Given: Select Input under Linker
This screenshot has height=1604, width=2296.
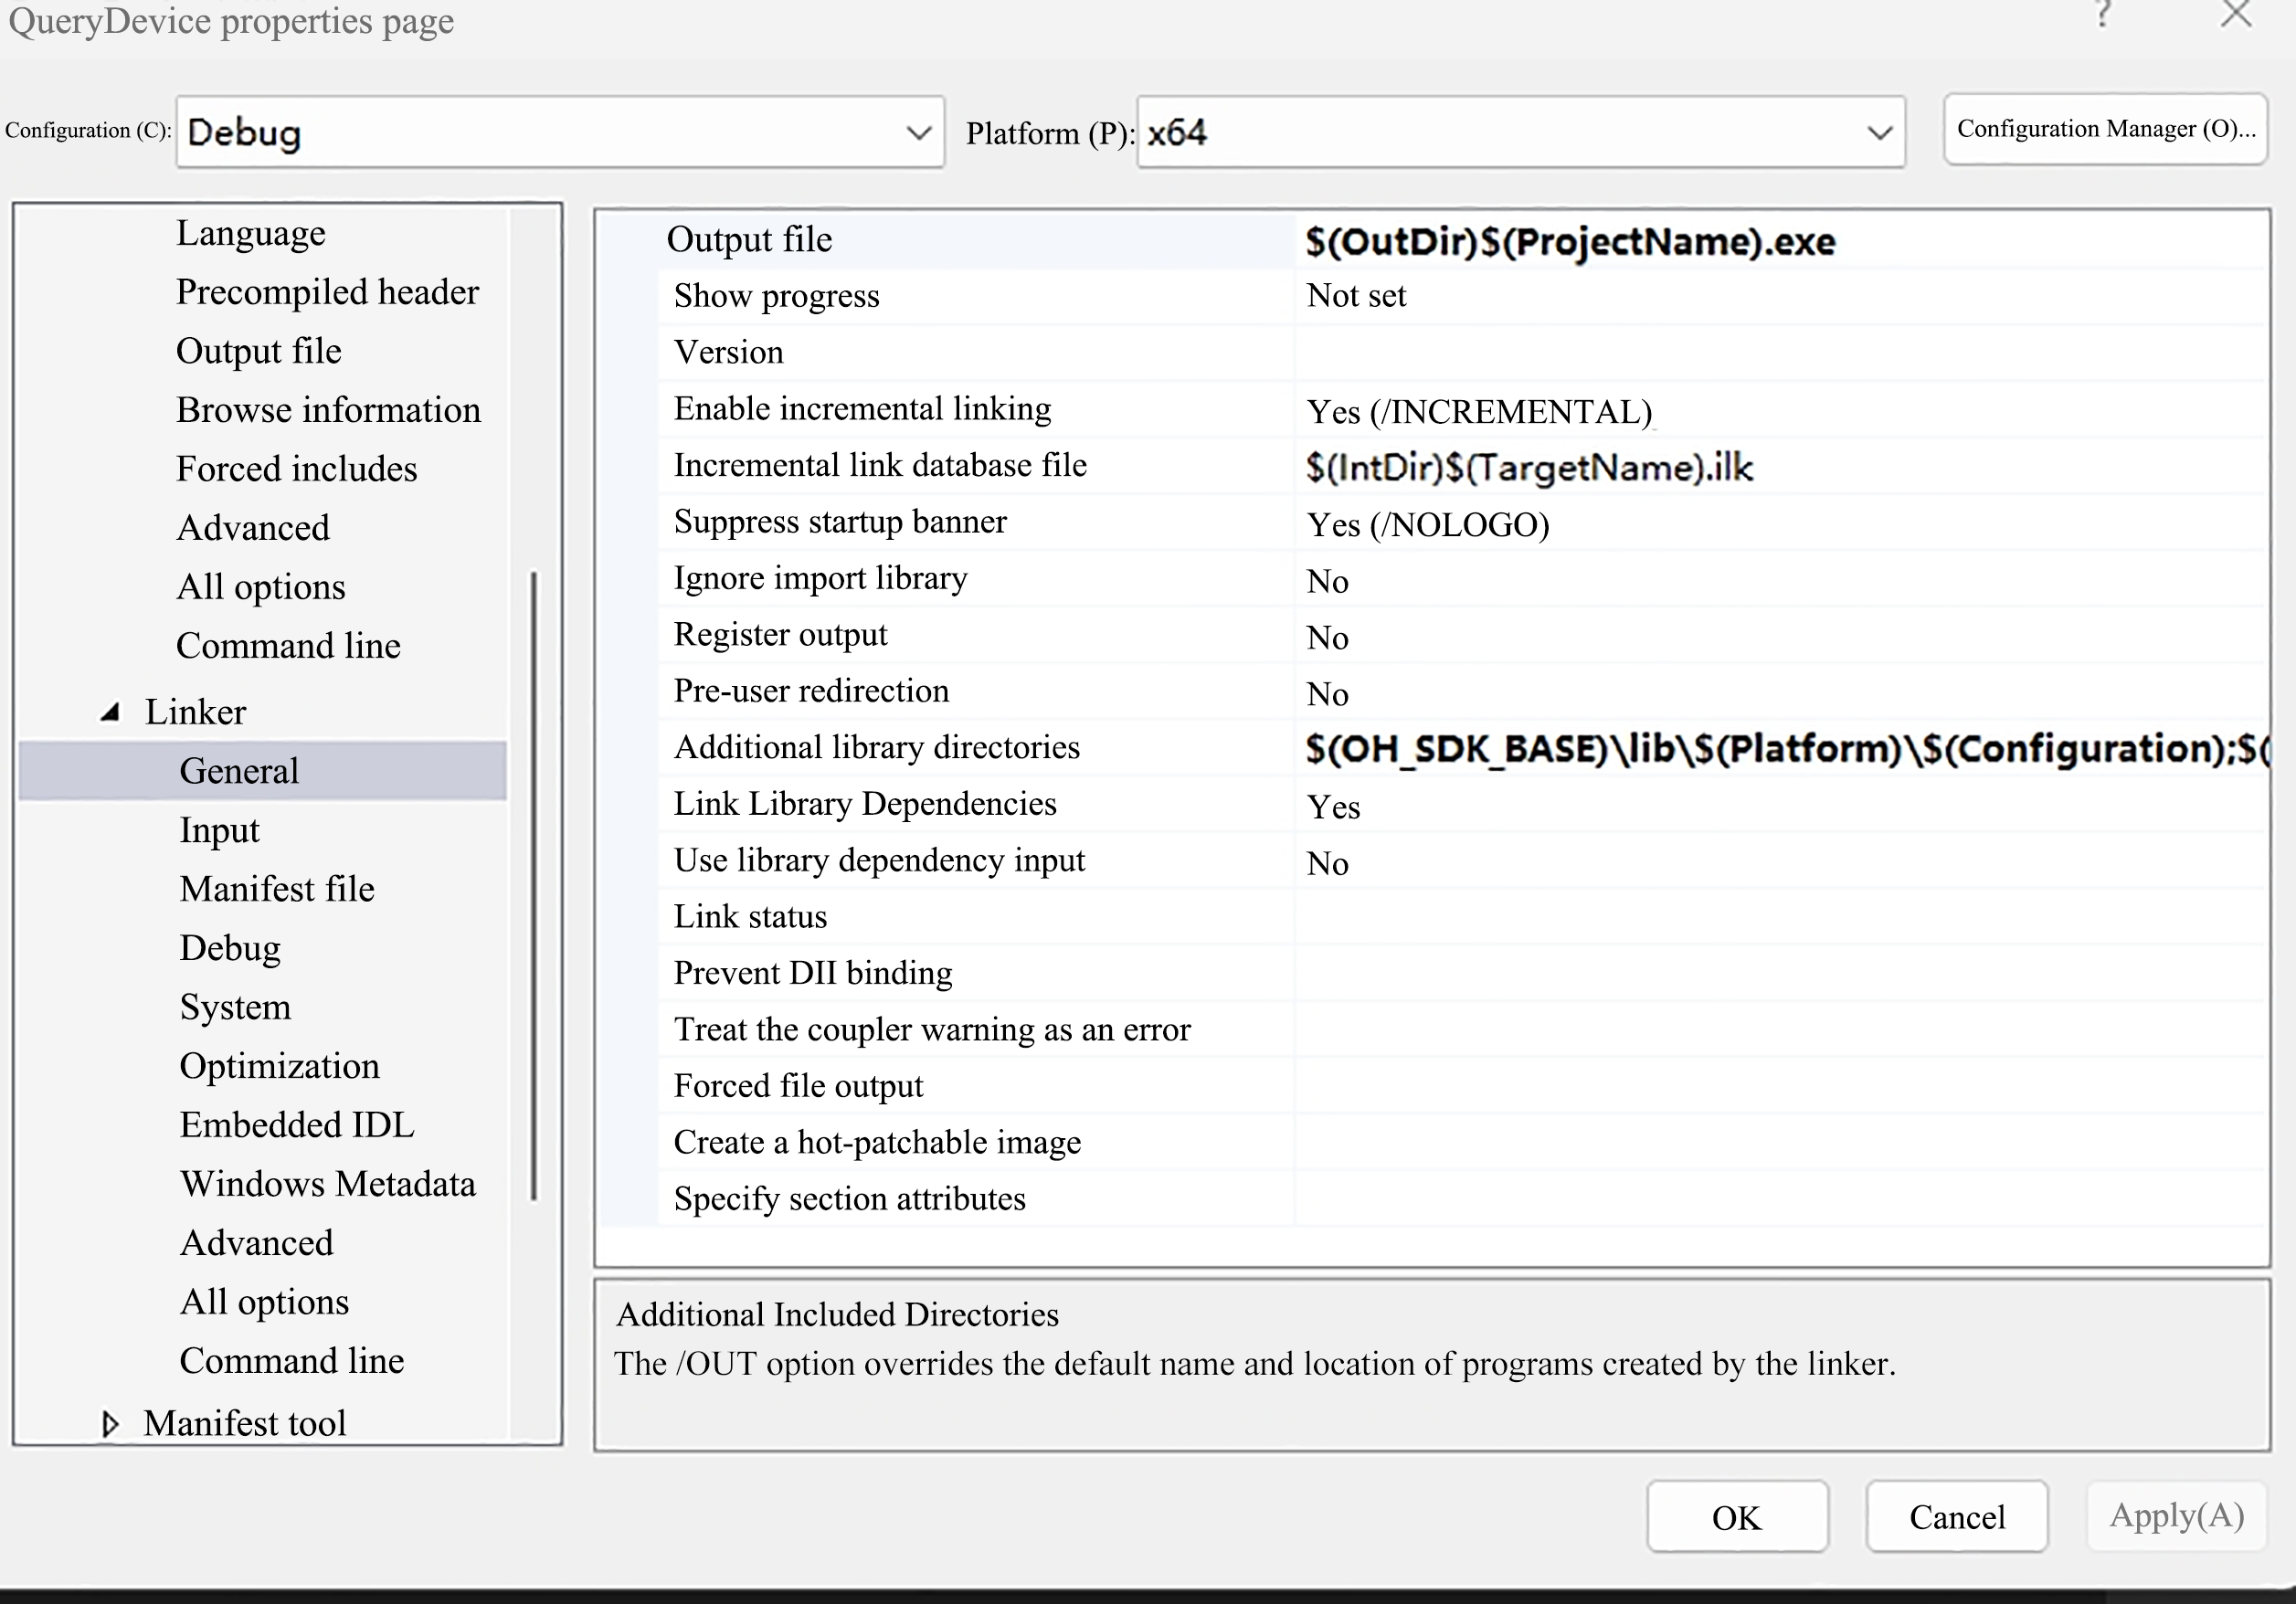Looking at the screenshot, I should click(219, 830).
